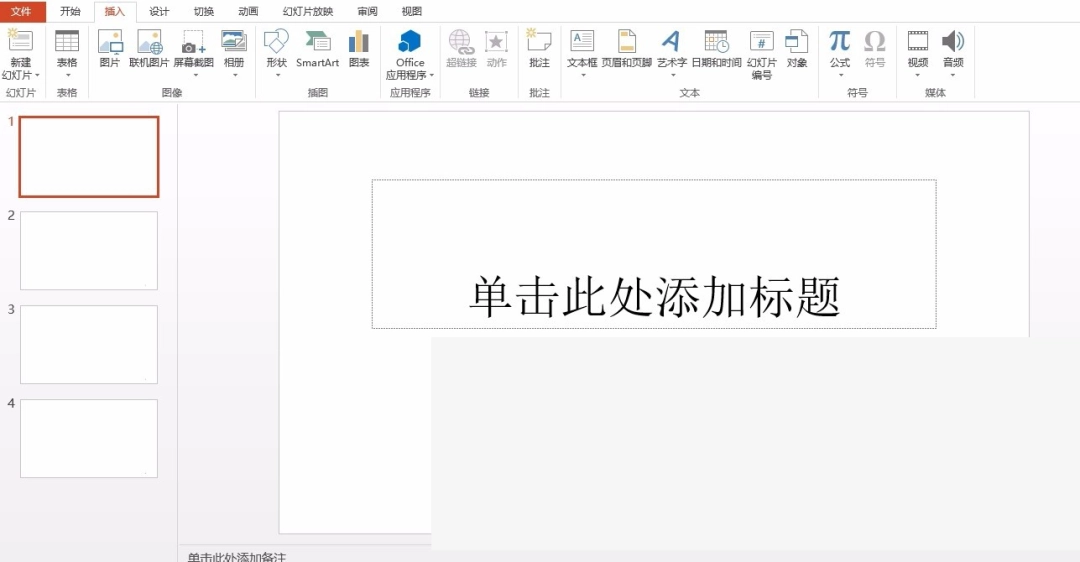
Task: Click the Photo Album (相册) icon
Action: click(233, 41)
